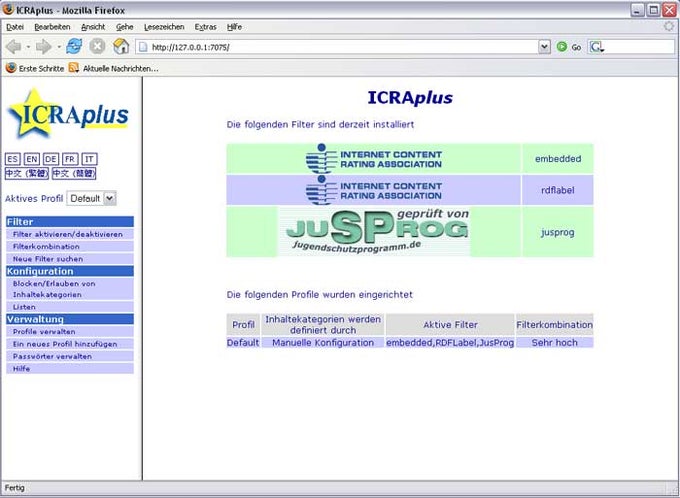Open Forward history dropdown arrow

(x=59, y=47)
